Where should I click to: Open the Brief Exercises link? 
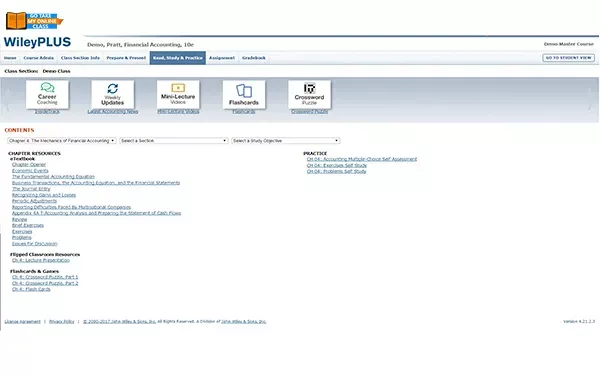28,225
